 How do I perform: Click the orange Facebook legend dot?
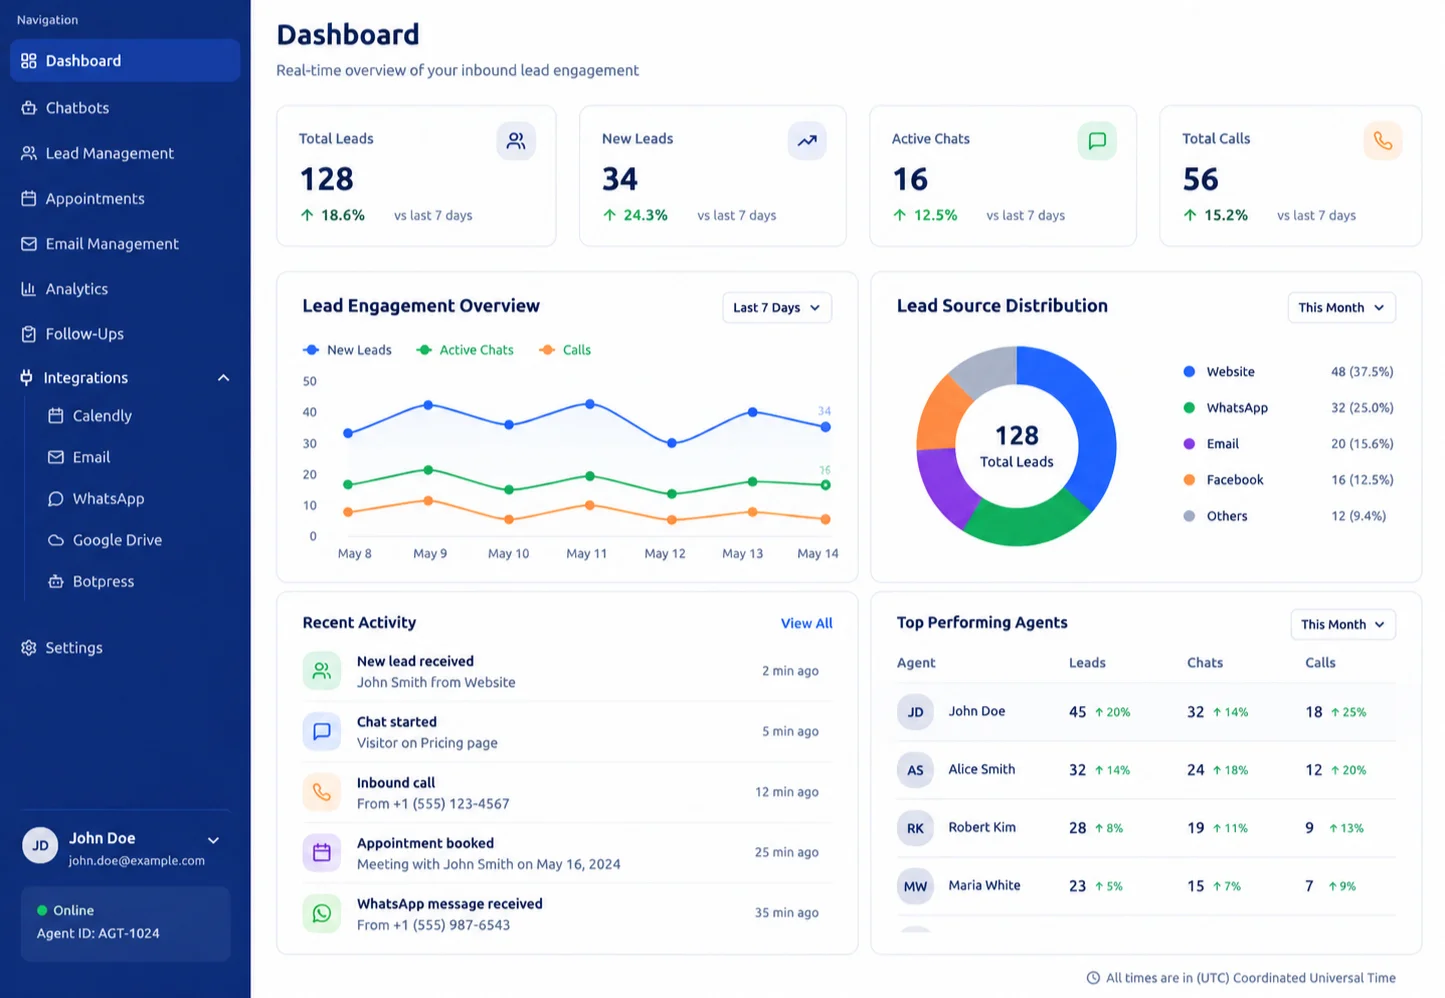coord(1189,480)
